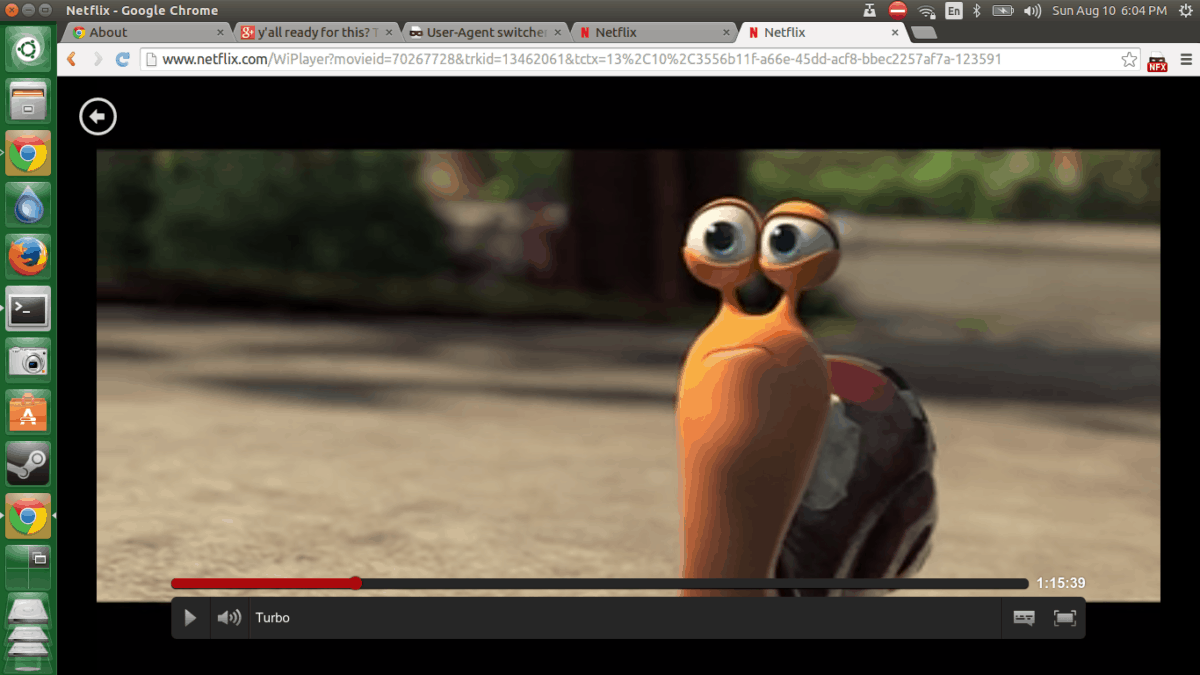The height and width of the screenshot is (675, 1200).
Task: Seek within the red played progress section
Action: (260, 583)
